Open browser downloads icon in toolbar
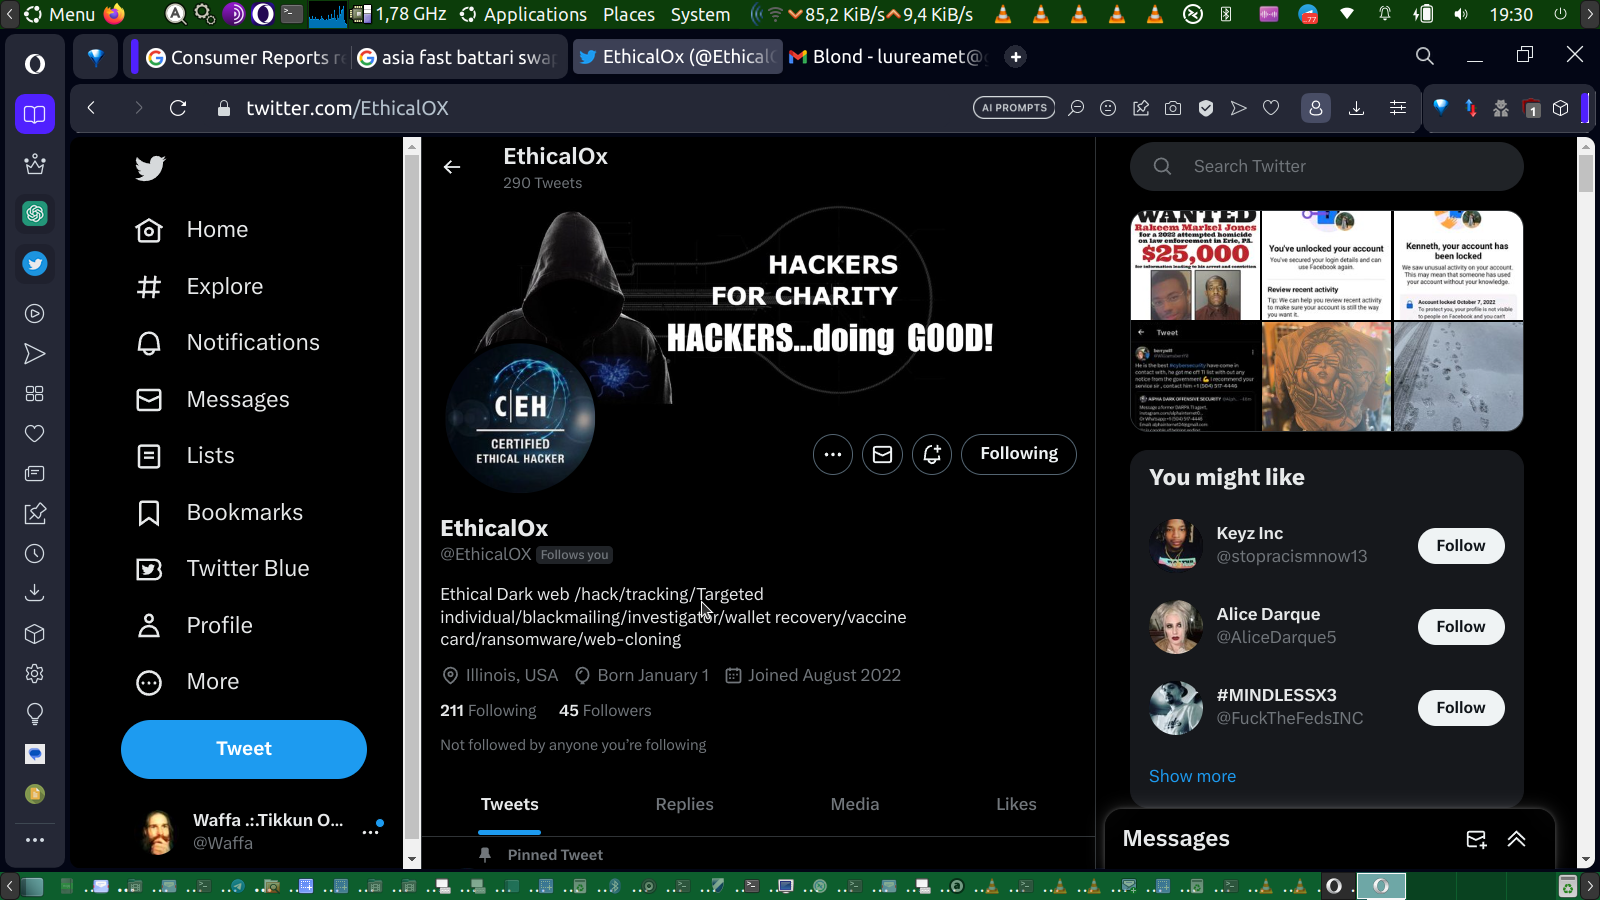The width and height of the screenshot is (1600, 900). [x=1356, y=108]
